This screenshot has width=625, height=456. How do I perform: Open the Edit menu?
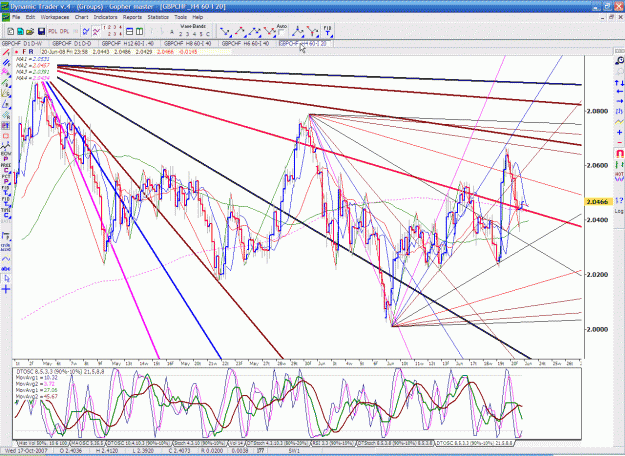(30, 17)
